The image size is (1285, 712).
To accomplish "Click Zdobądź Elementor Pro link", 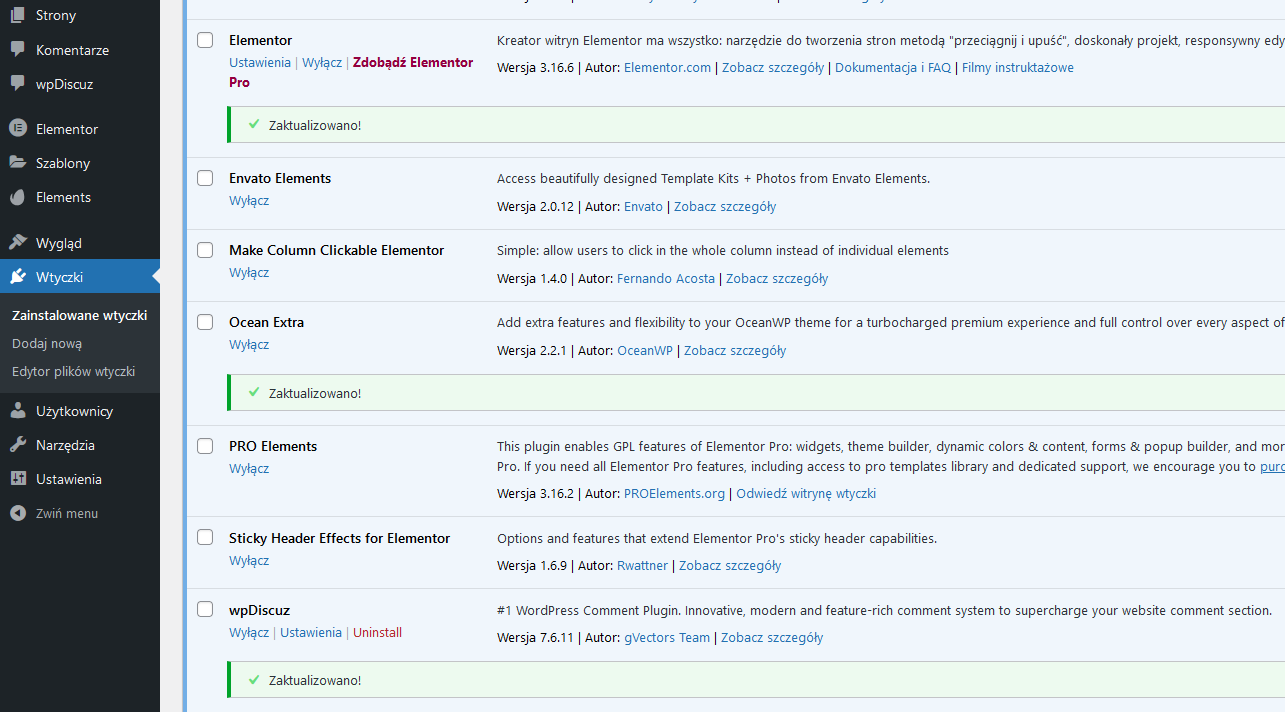I will (x=351, y=72).
